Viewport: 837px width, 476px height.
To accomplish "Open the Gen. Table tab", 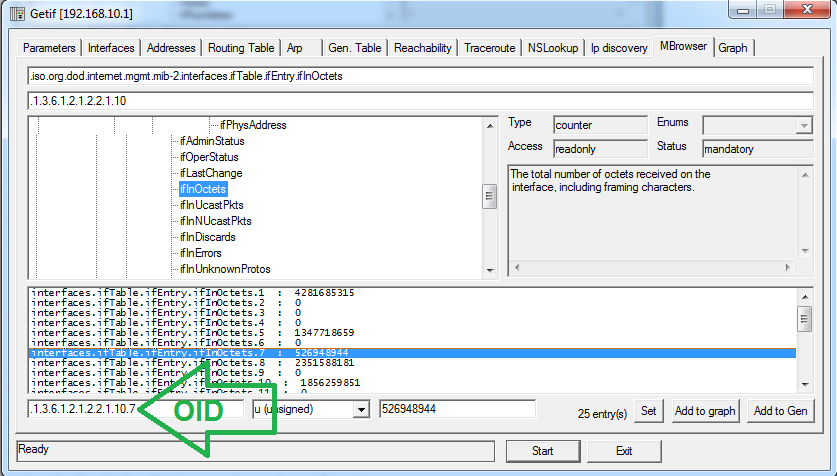I will (x=354, y=48).
